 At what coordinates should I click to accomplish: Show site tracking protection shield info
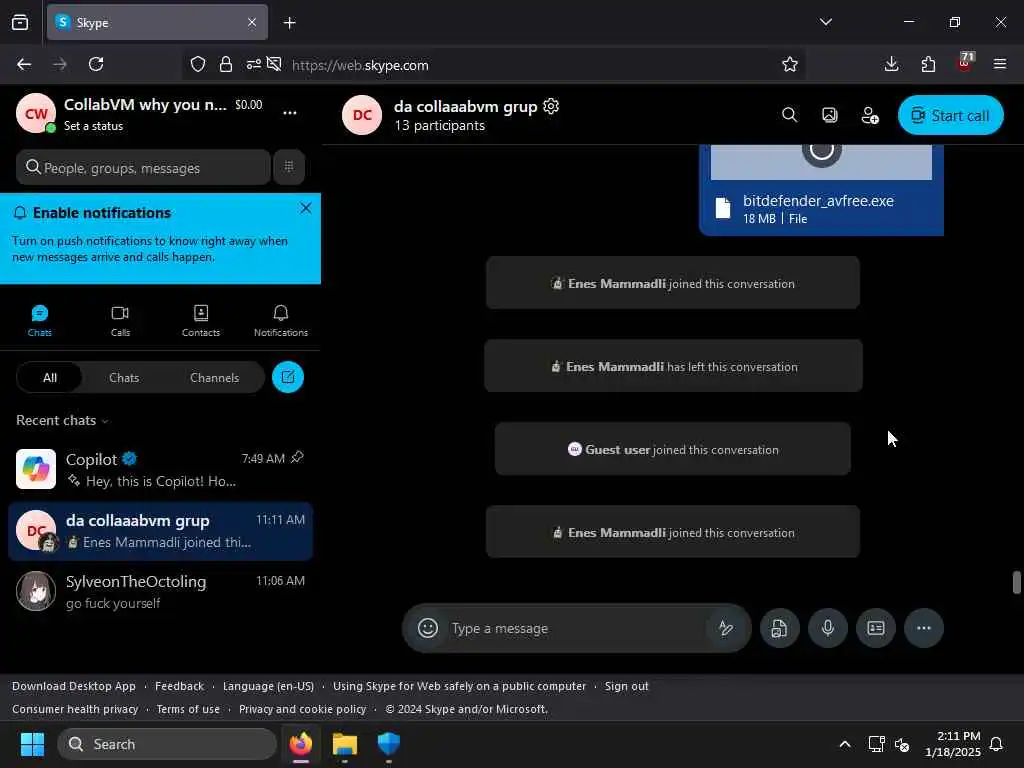pyautogui.click(x=198, y=64)
